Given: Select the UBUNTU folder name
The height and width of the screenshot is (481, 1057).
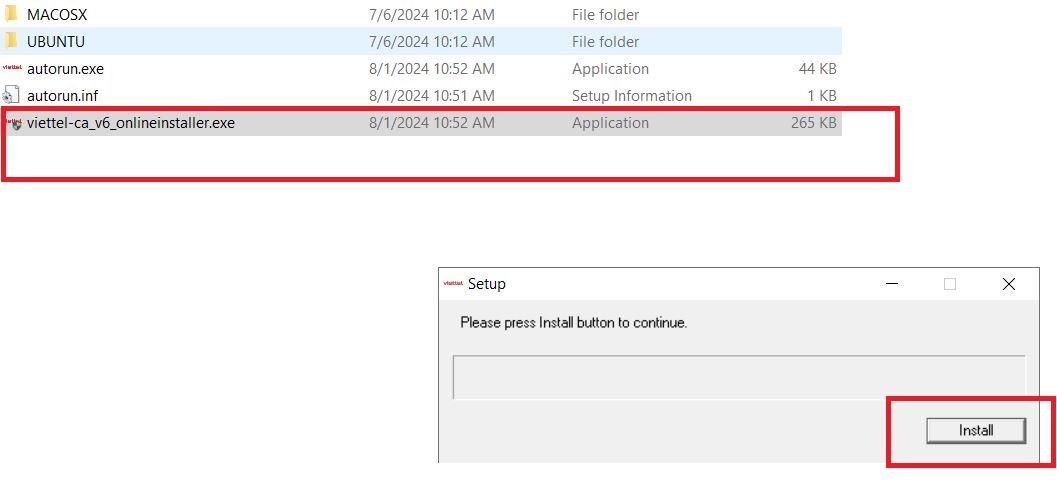Looking at the screenshot, I should click(56, 42).
